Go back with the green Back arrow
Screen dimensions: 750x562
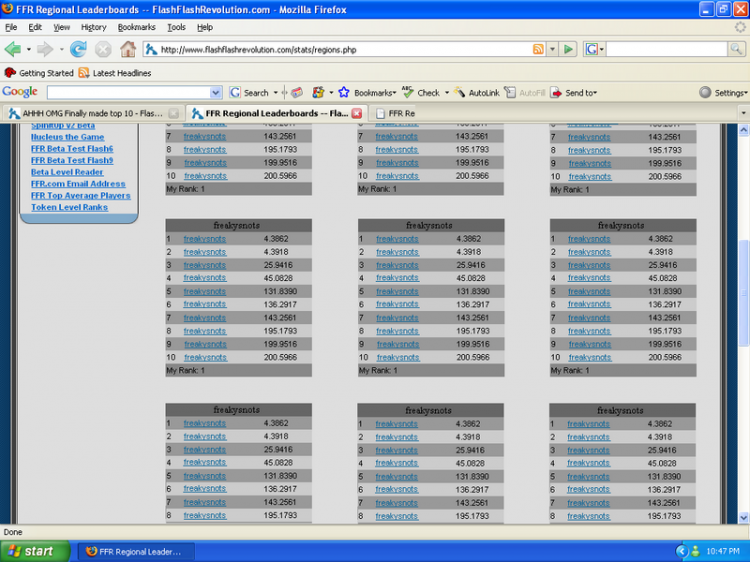click(x=12, y=49)
